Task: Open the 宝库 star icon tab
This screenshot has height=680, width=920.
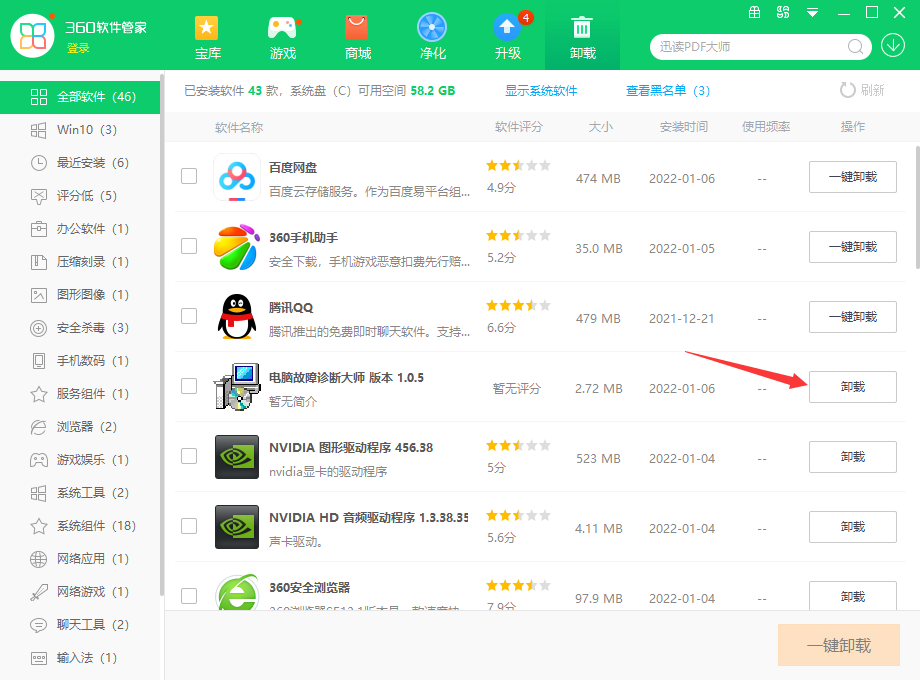Action: pos(207,38)
